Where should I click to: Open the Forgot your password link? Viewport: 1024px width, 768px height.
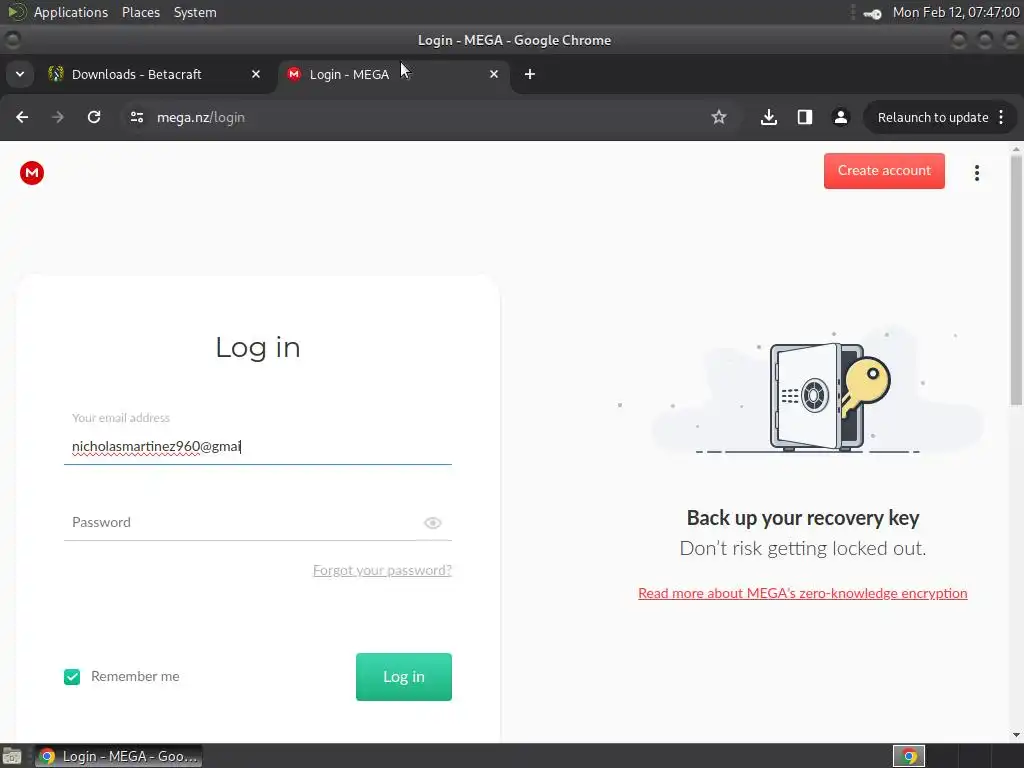[x=382, y=570]
